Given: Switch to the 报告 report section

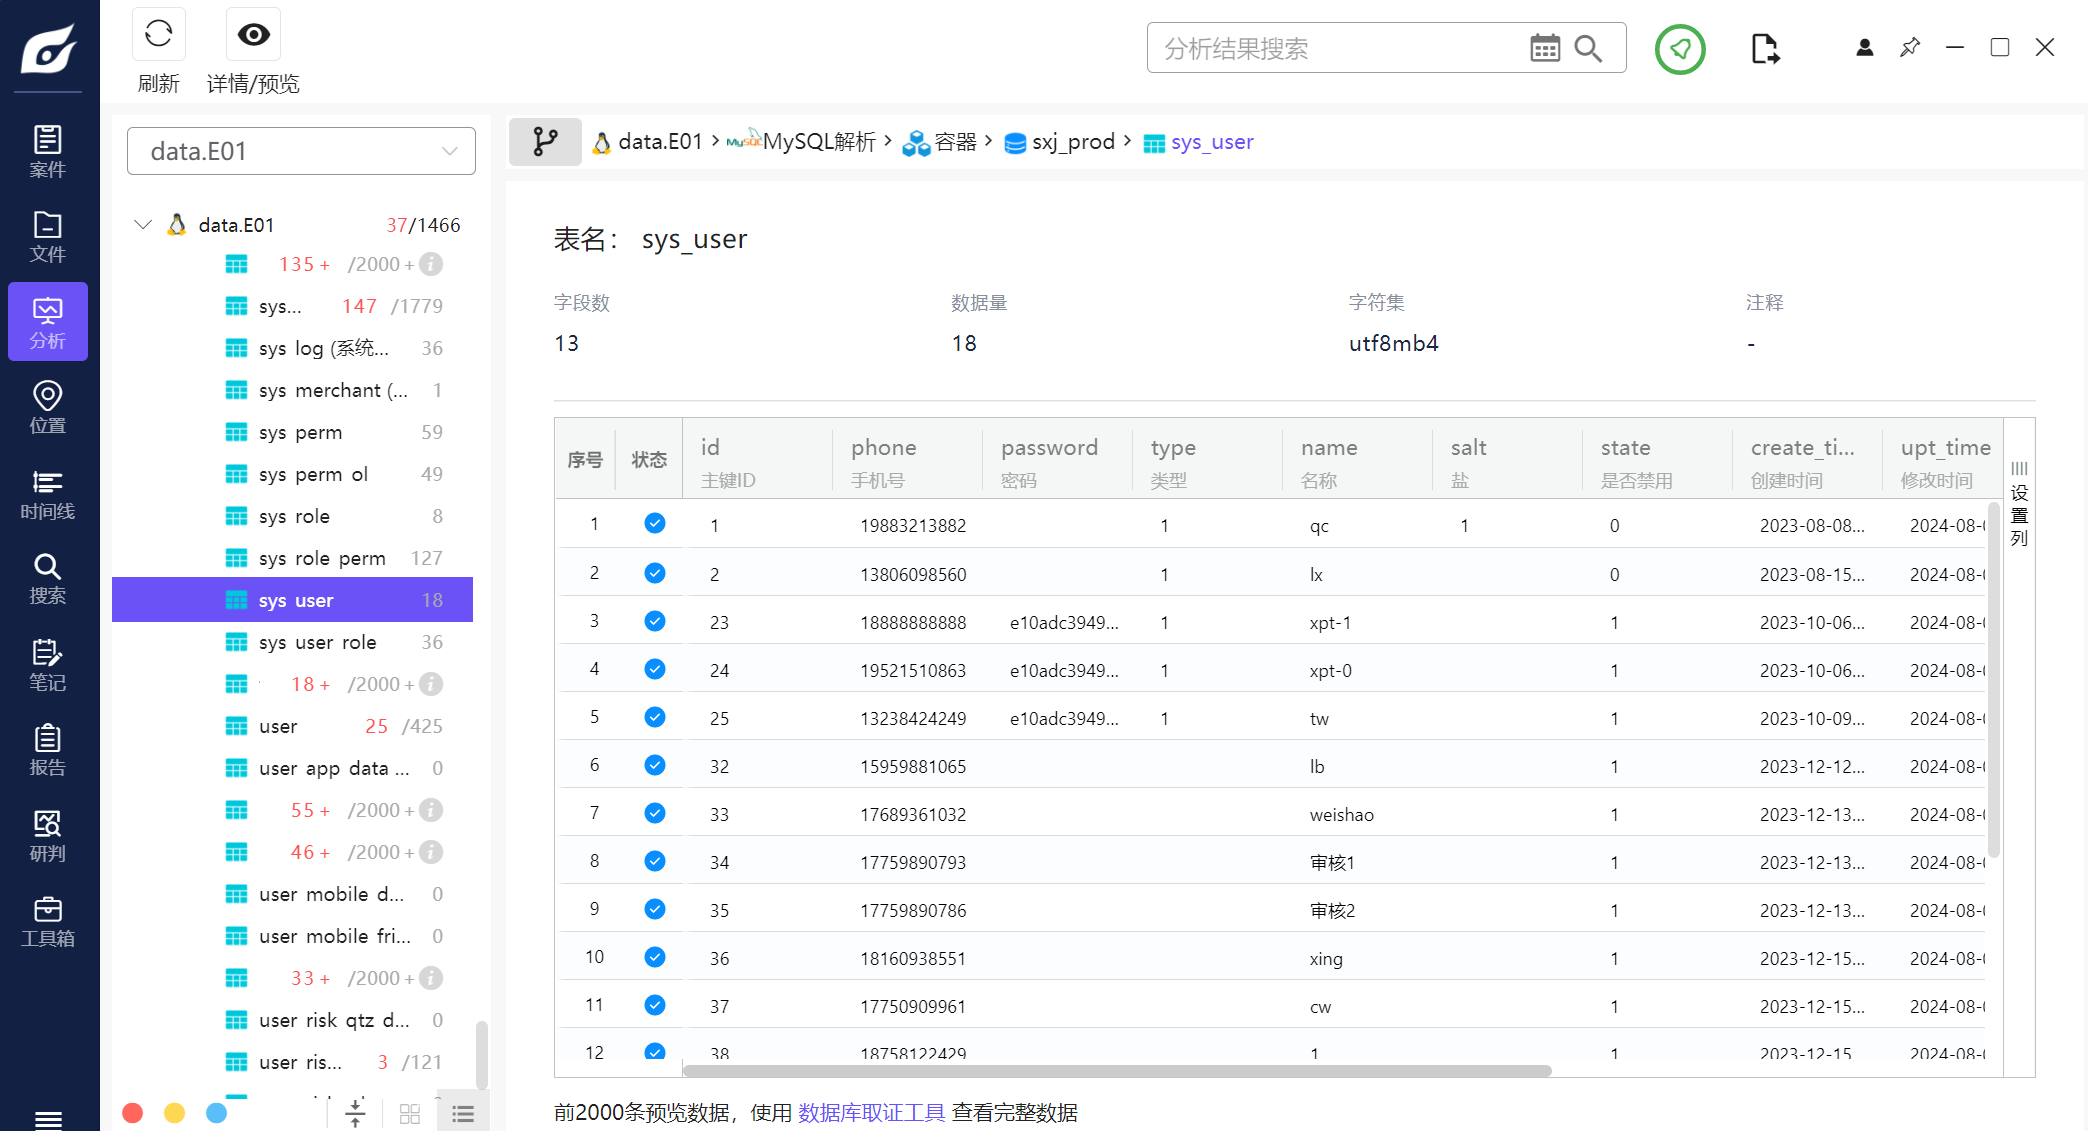Looking at the screenshot, I should pyautogui.click(x=47, y=750).
